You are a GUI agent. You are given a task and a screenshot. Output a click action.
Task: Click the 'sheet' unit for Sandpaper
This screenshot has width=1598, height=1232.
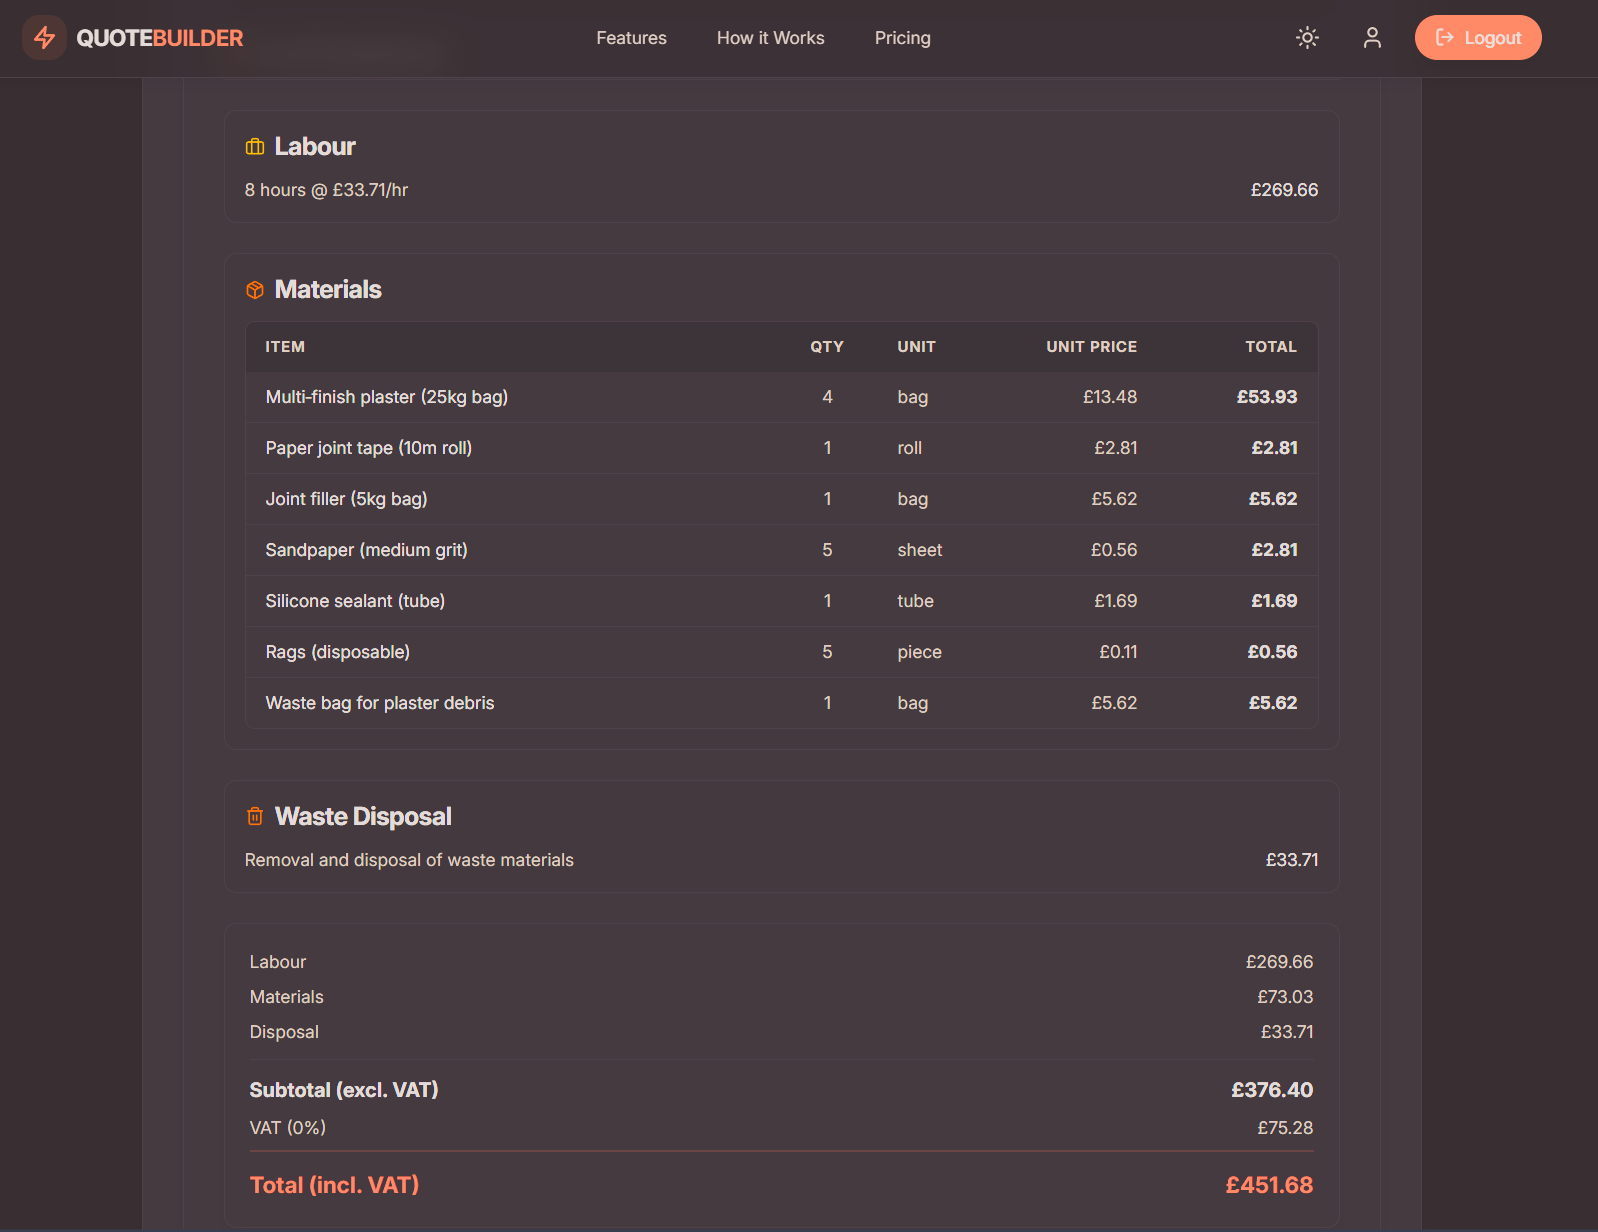tap(920, 550)
